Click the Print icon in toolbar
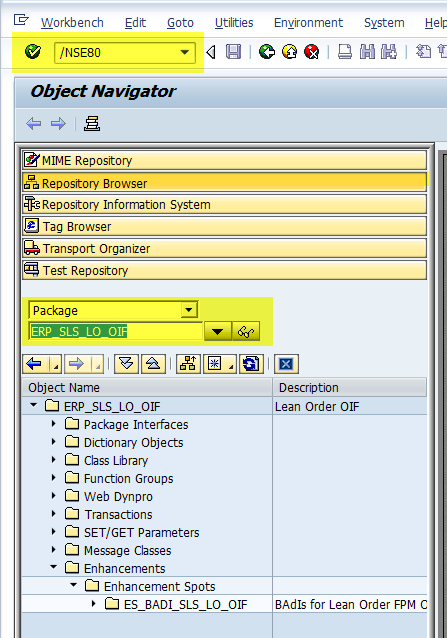This screenshot has width=447, height=638. coord(345,52)
